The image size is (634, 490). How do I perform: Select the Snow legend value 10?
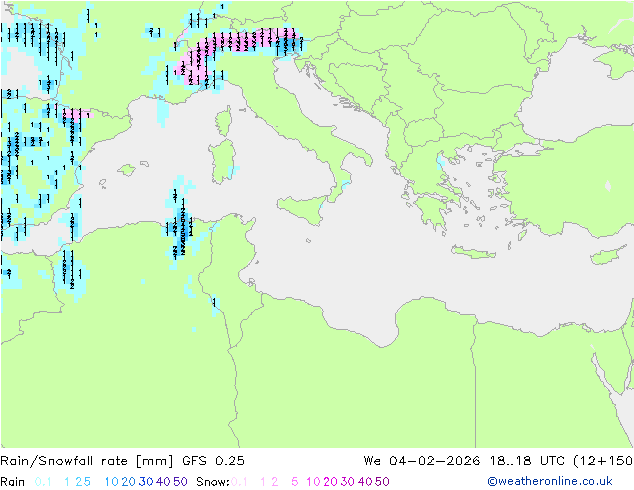coord(313,482)
